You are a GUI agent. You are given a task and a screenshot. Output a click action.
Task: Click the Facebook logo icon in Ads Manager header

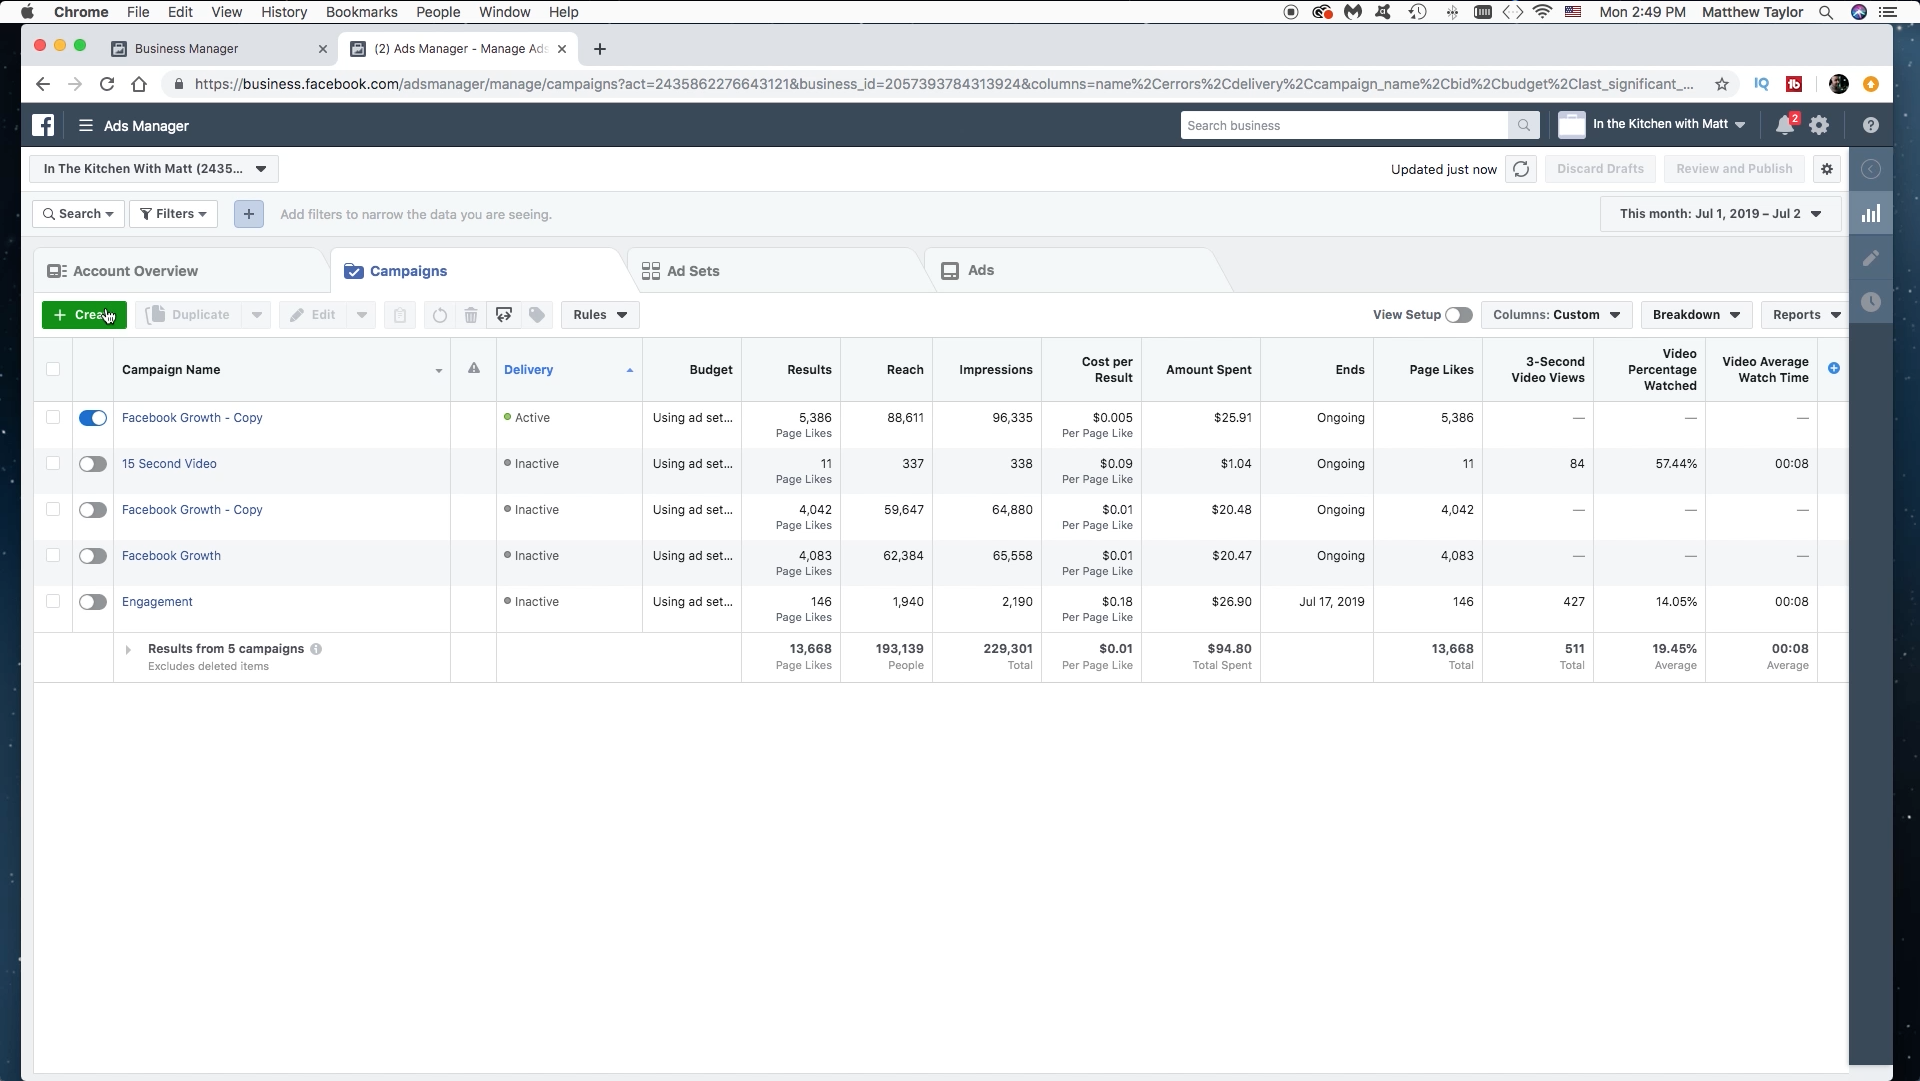pos(43,125)
